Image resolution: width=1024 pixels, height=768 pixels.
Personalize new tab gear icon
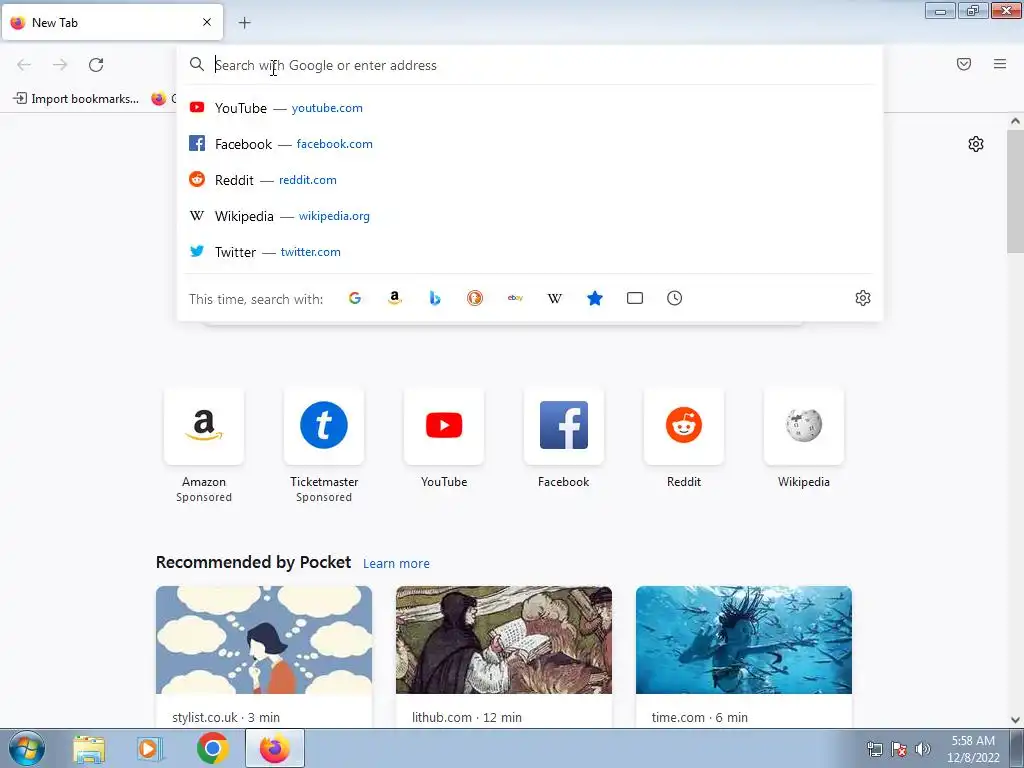(976, 144)
